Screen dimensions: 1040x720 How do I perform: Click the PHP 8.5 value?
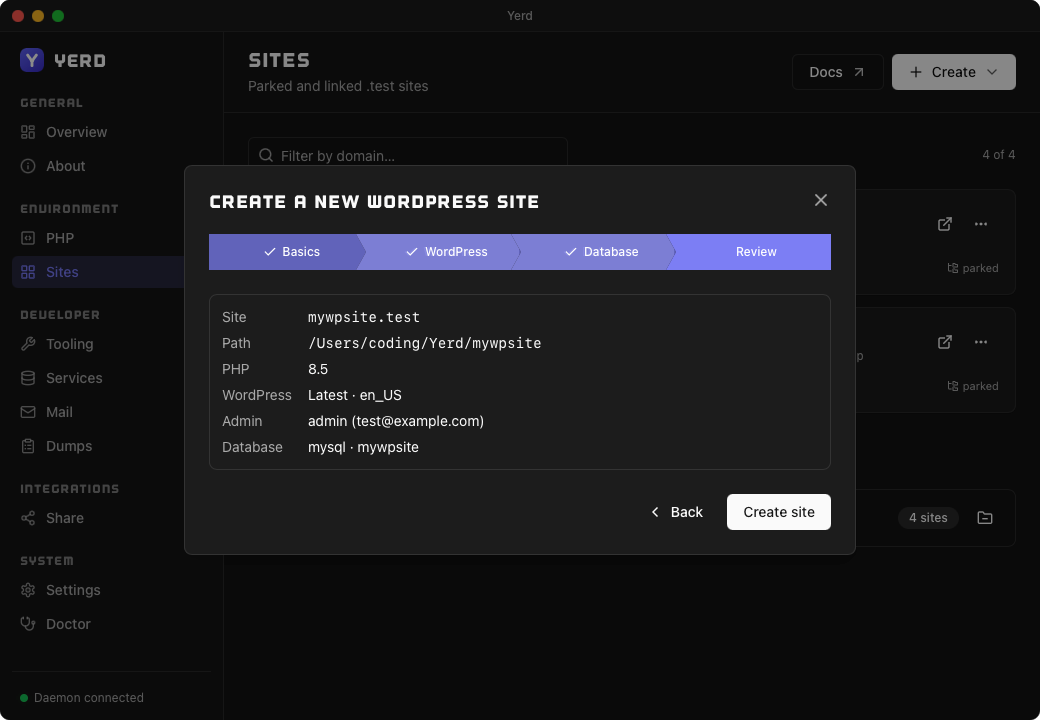[x=318, y=369]
